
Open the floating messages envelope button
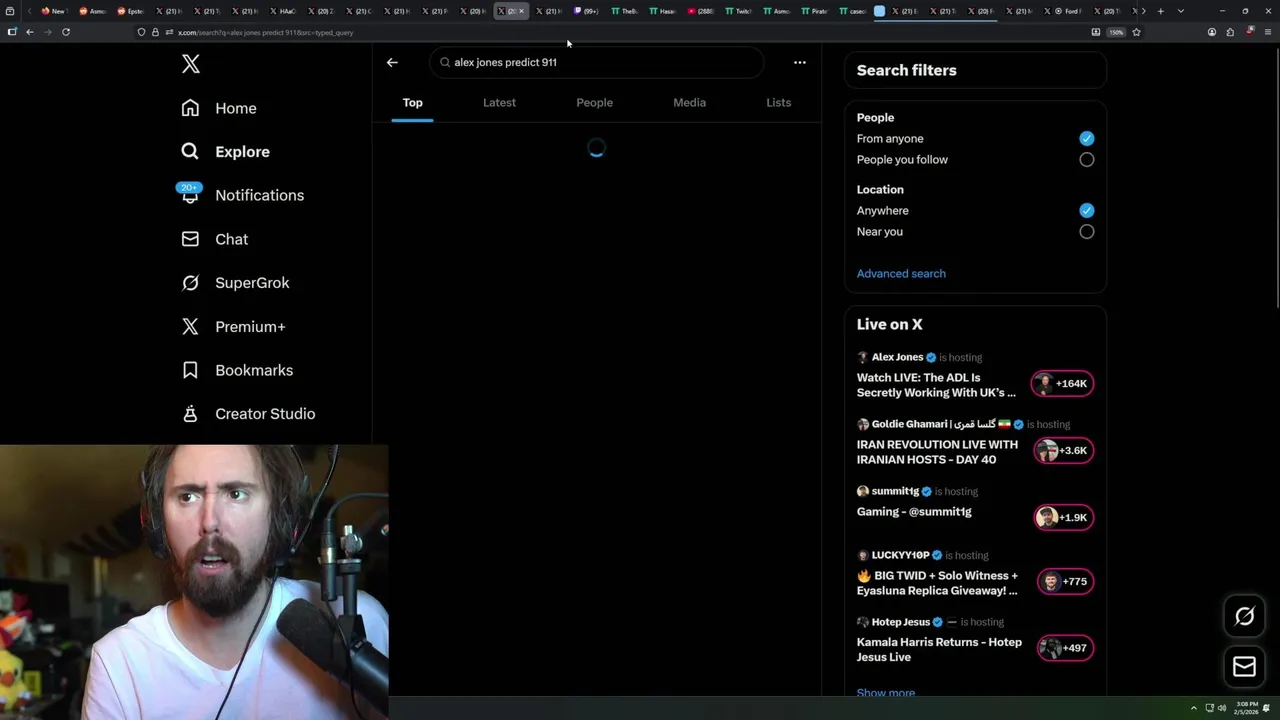(1244, 666)
